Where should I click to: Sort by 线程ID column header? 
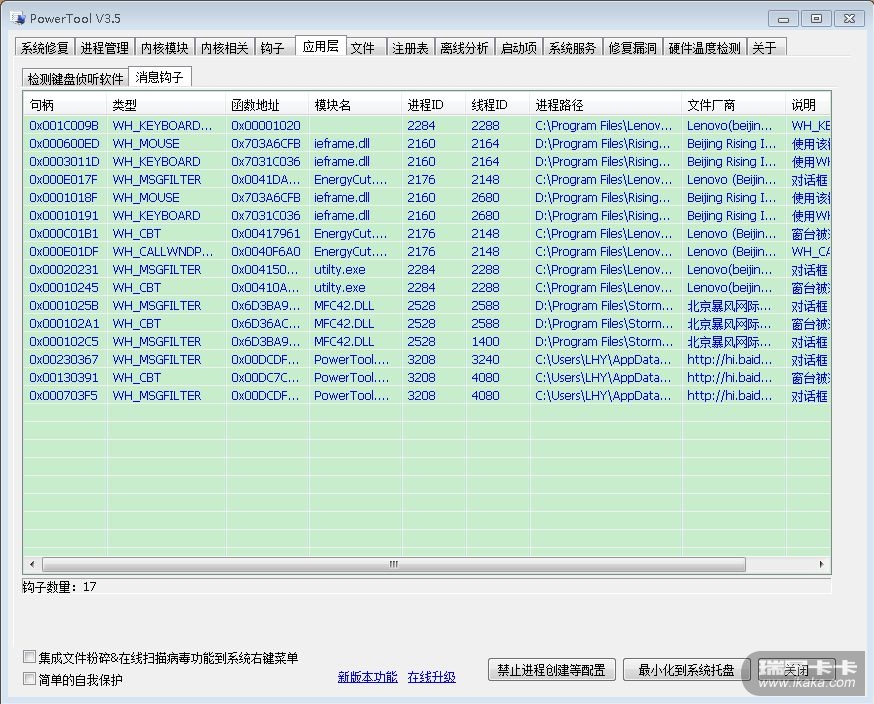(497, 105)
